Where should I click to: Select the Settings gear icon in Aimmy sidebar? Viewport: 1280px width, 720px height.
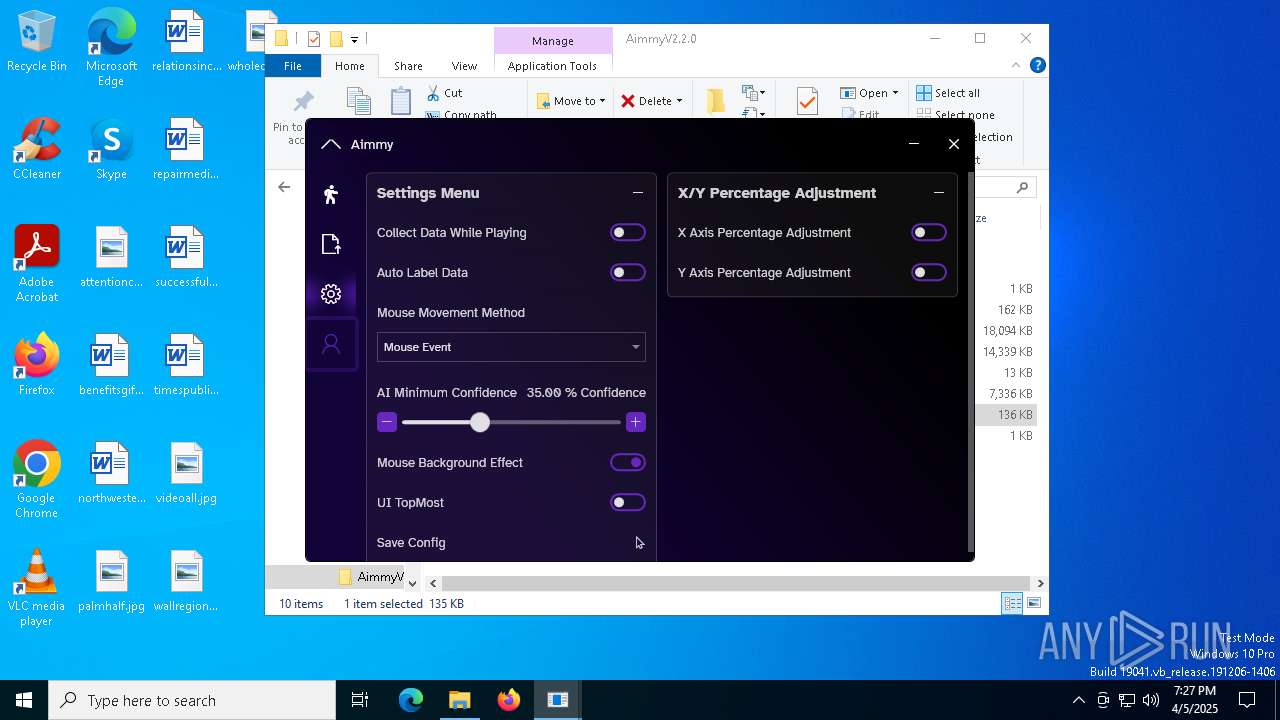click(331, 294)
